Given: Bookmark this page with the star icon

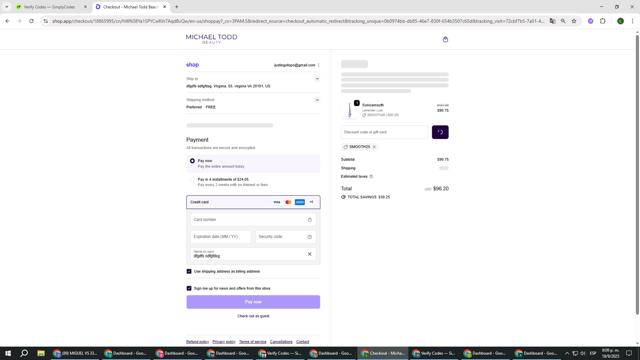Looking at the screenshot, I should coord(574,21).
